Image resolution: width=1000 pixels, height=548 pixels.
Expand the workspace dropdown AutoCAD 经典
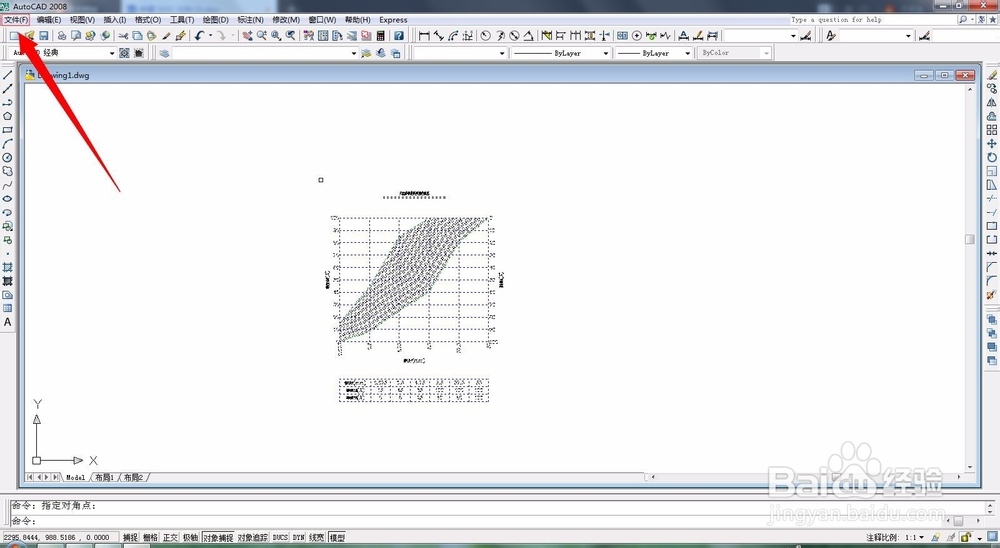pyautogui.click(x=112, y=53)
